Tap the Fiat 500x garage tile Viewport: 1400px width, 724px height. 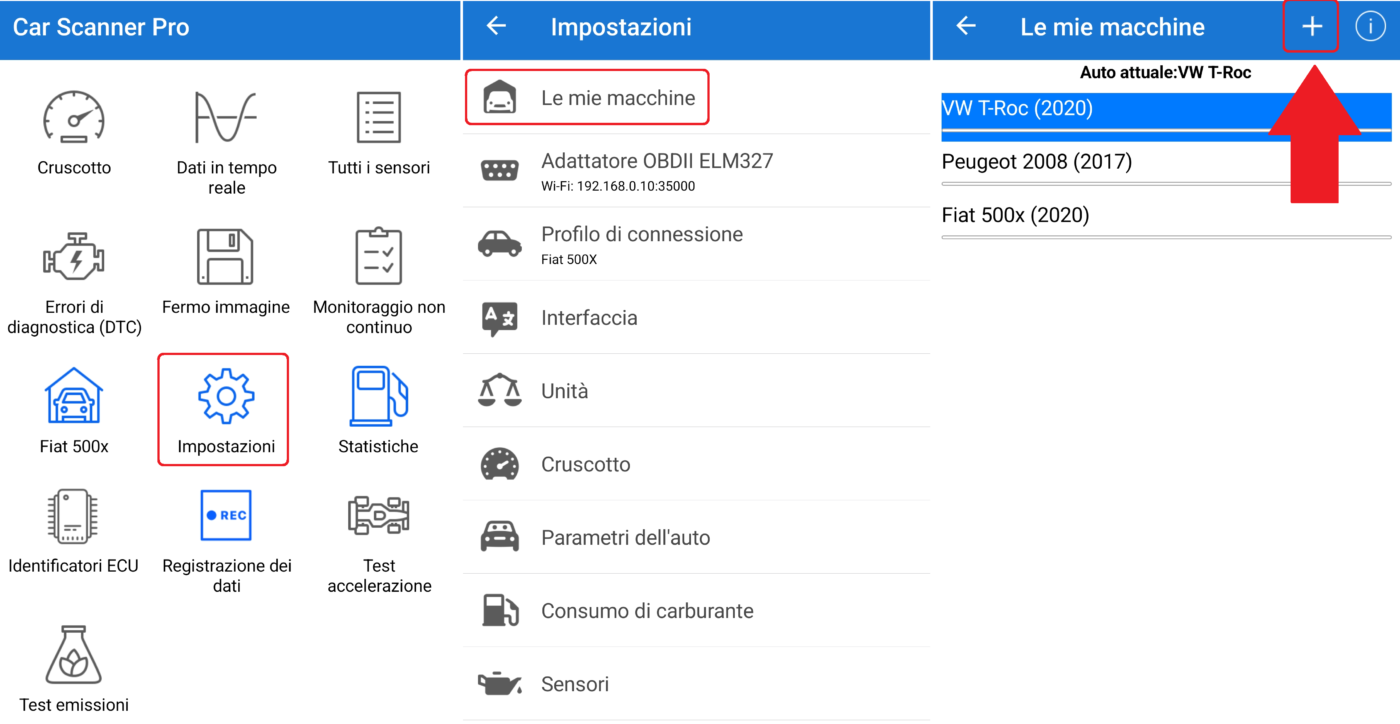[74, 410]
